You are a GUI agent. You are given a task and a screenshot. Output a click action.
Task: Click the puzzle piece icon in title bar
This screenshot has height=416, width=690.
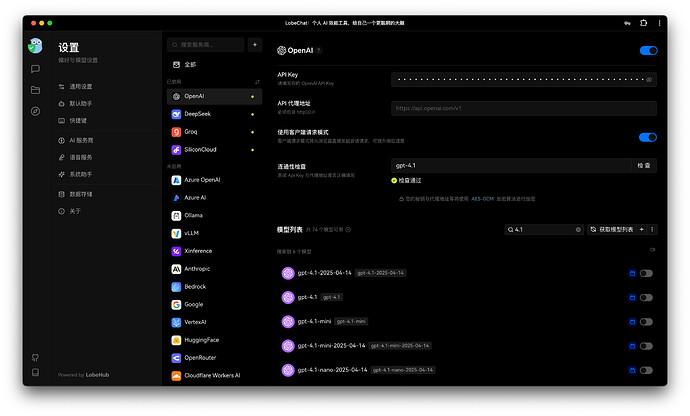[x=643, y=23]
